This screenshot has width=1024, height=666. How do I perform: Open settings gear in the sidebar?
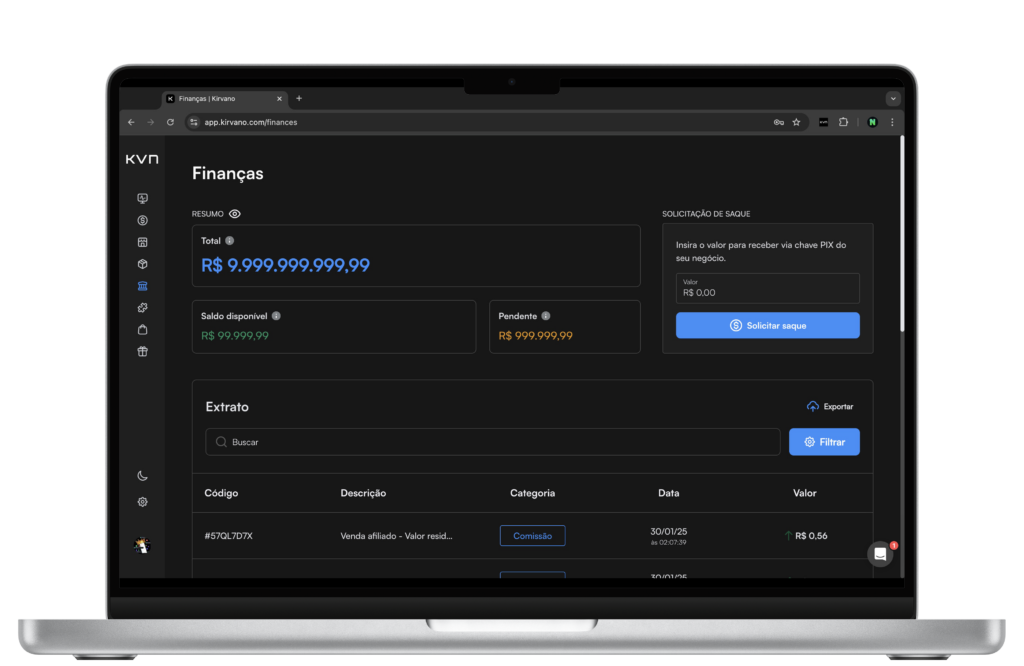click(x=142, y=502)
